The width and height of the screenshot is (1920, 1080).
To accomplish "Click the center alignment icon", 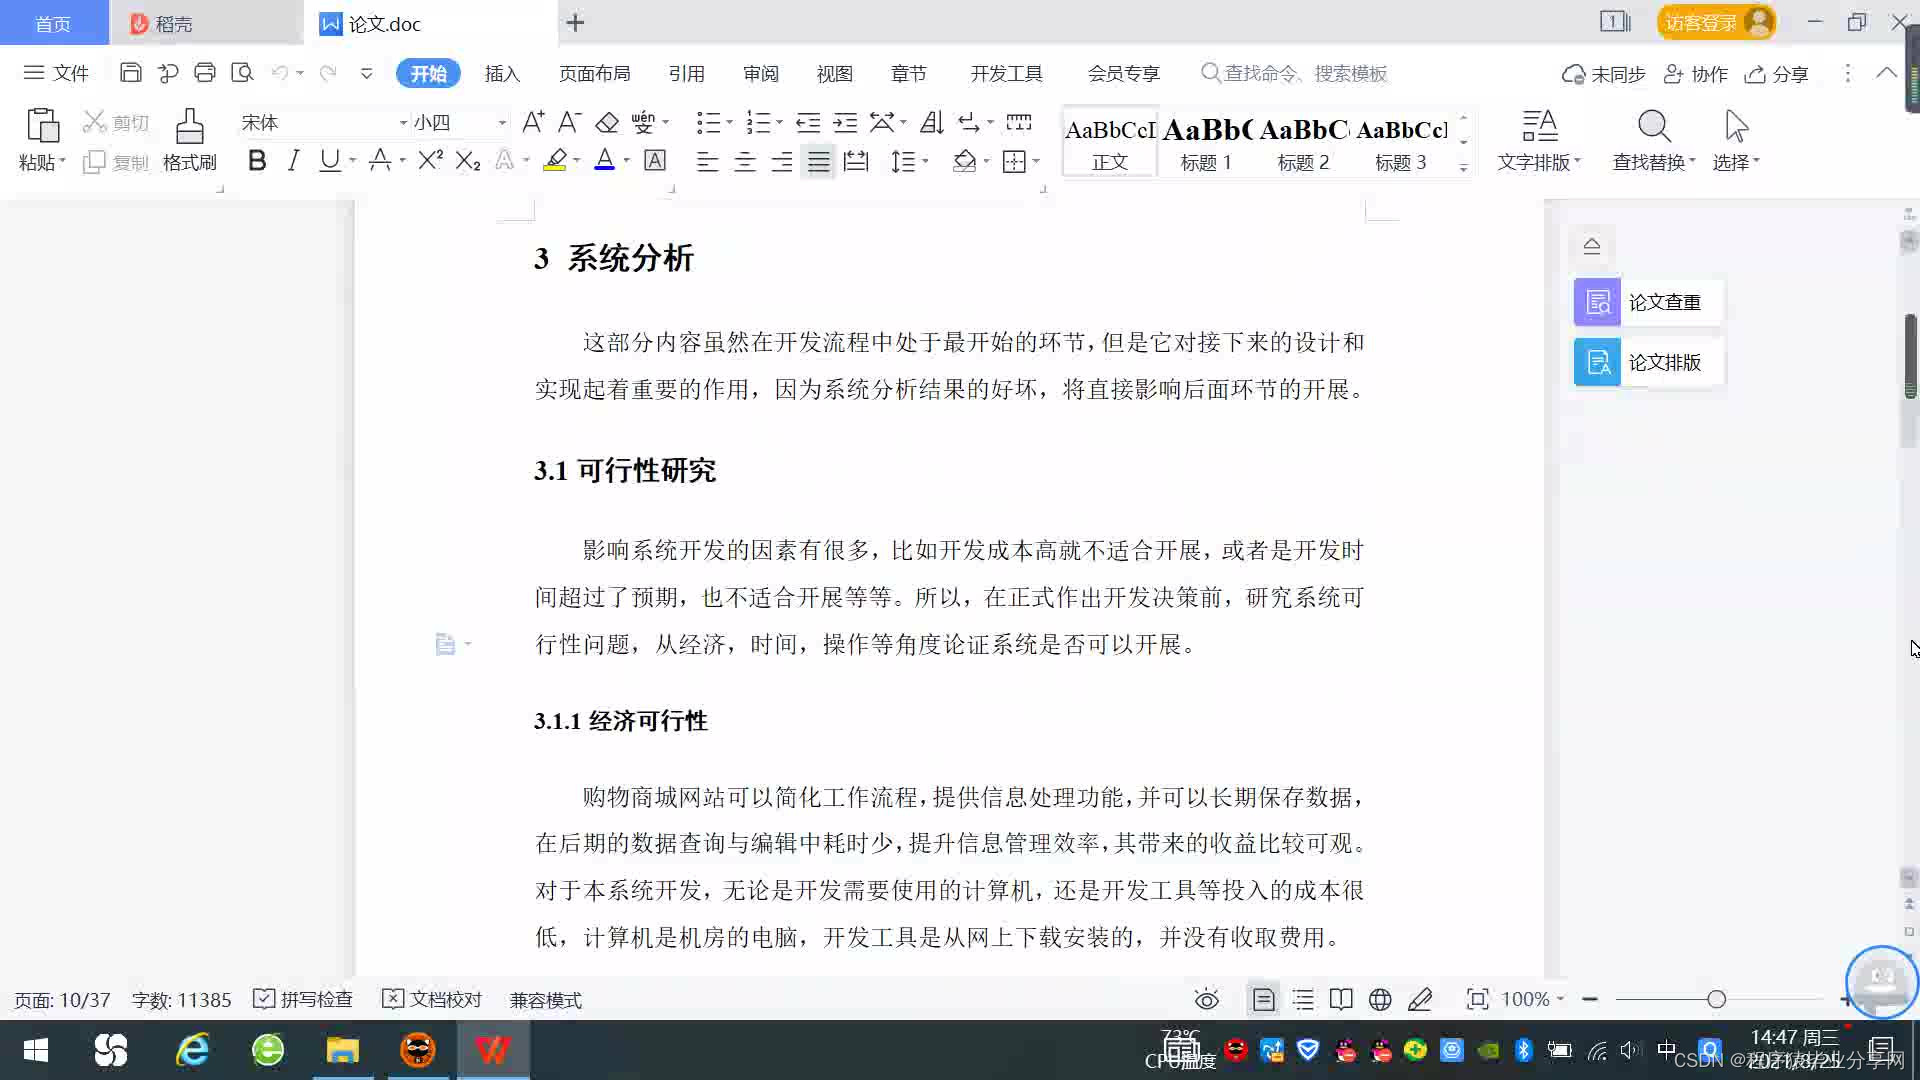I will (744, 162).
